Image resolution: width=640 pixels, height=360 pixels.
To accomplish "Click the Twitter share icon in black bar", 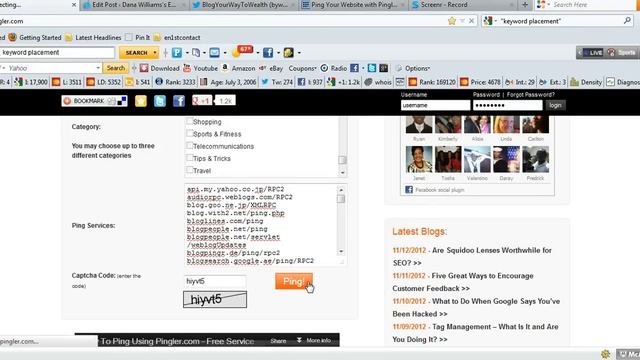I will (x=160, y=101).
